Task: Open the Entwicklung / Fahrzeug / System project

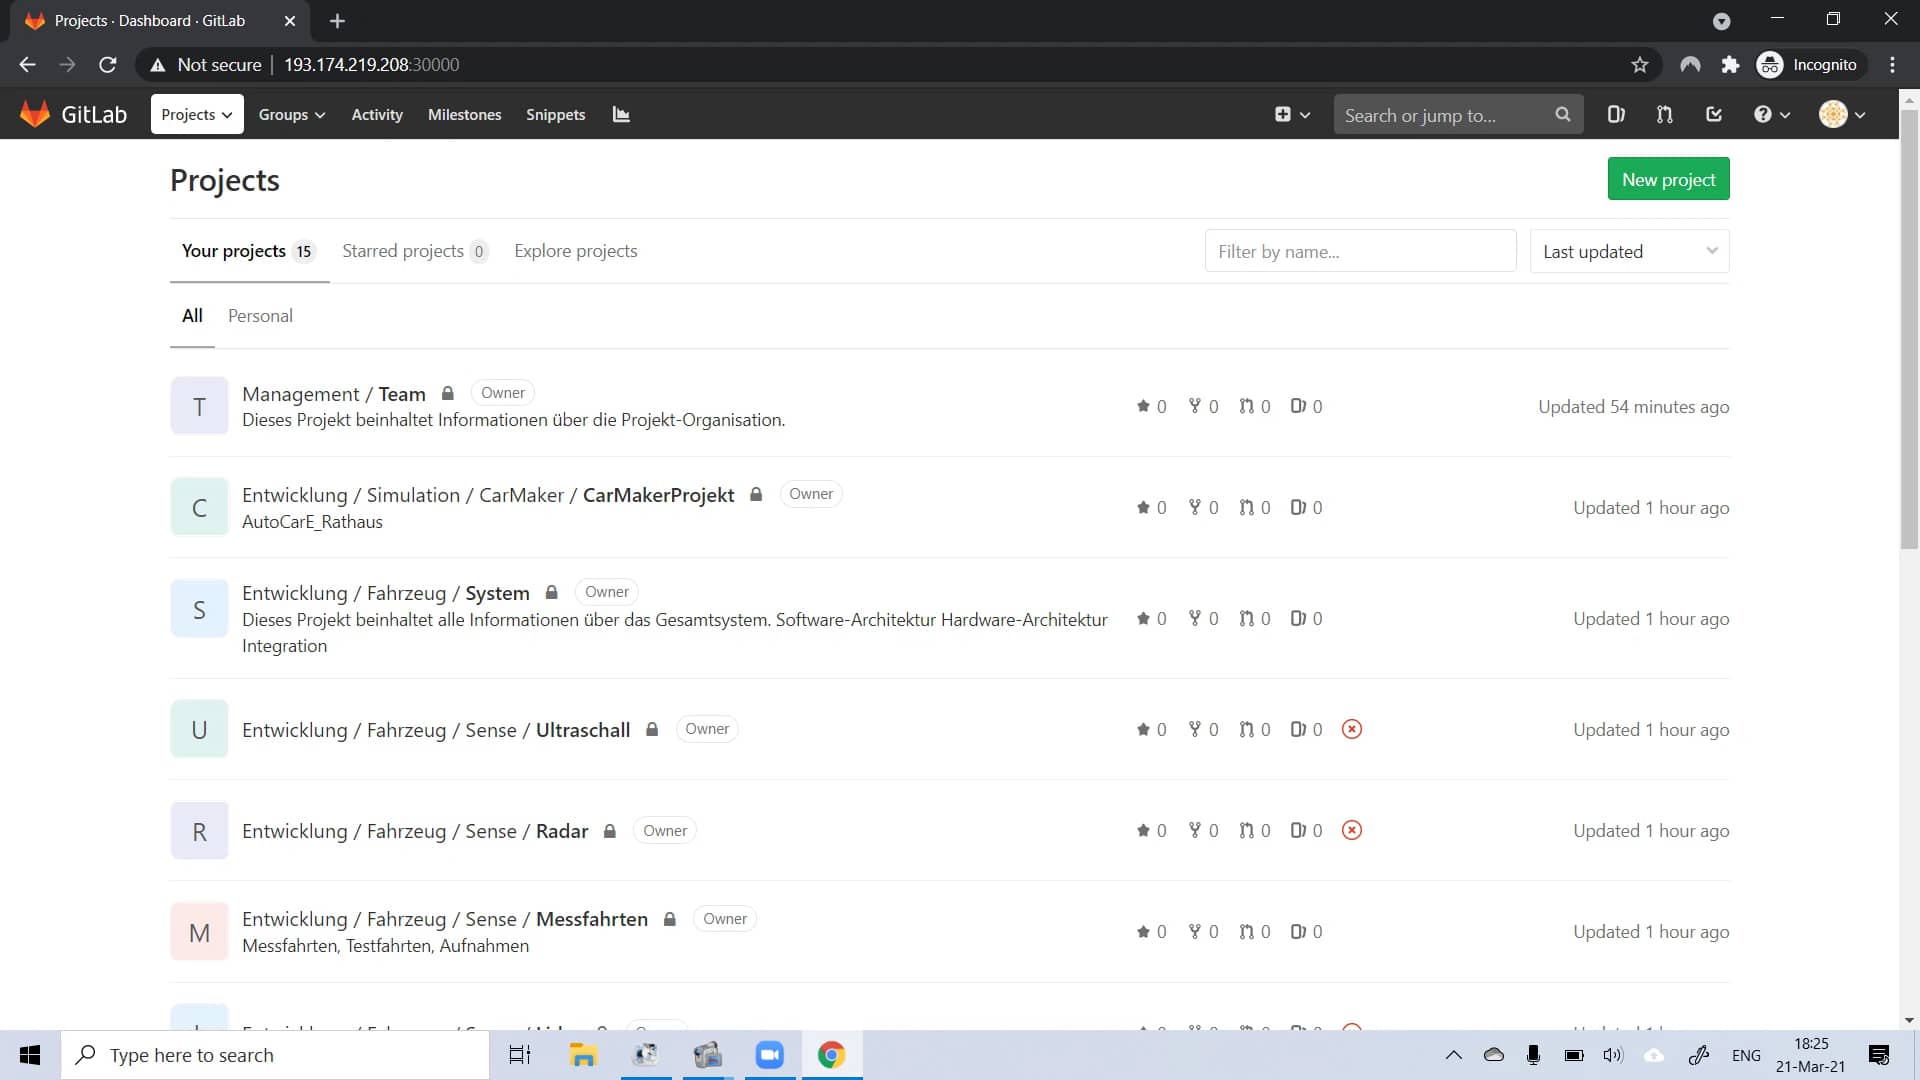Action: tap(386, 592)
